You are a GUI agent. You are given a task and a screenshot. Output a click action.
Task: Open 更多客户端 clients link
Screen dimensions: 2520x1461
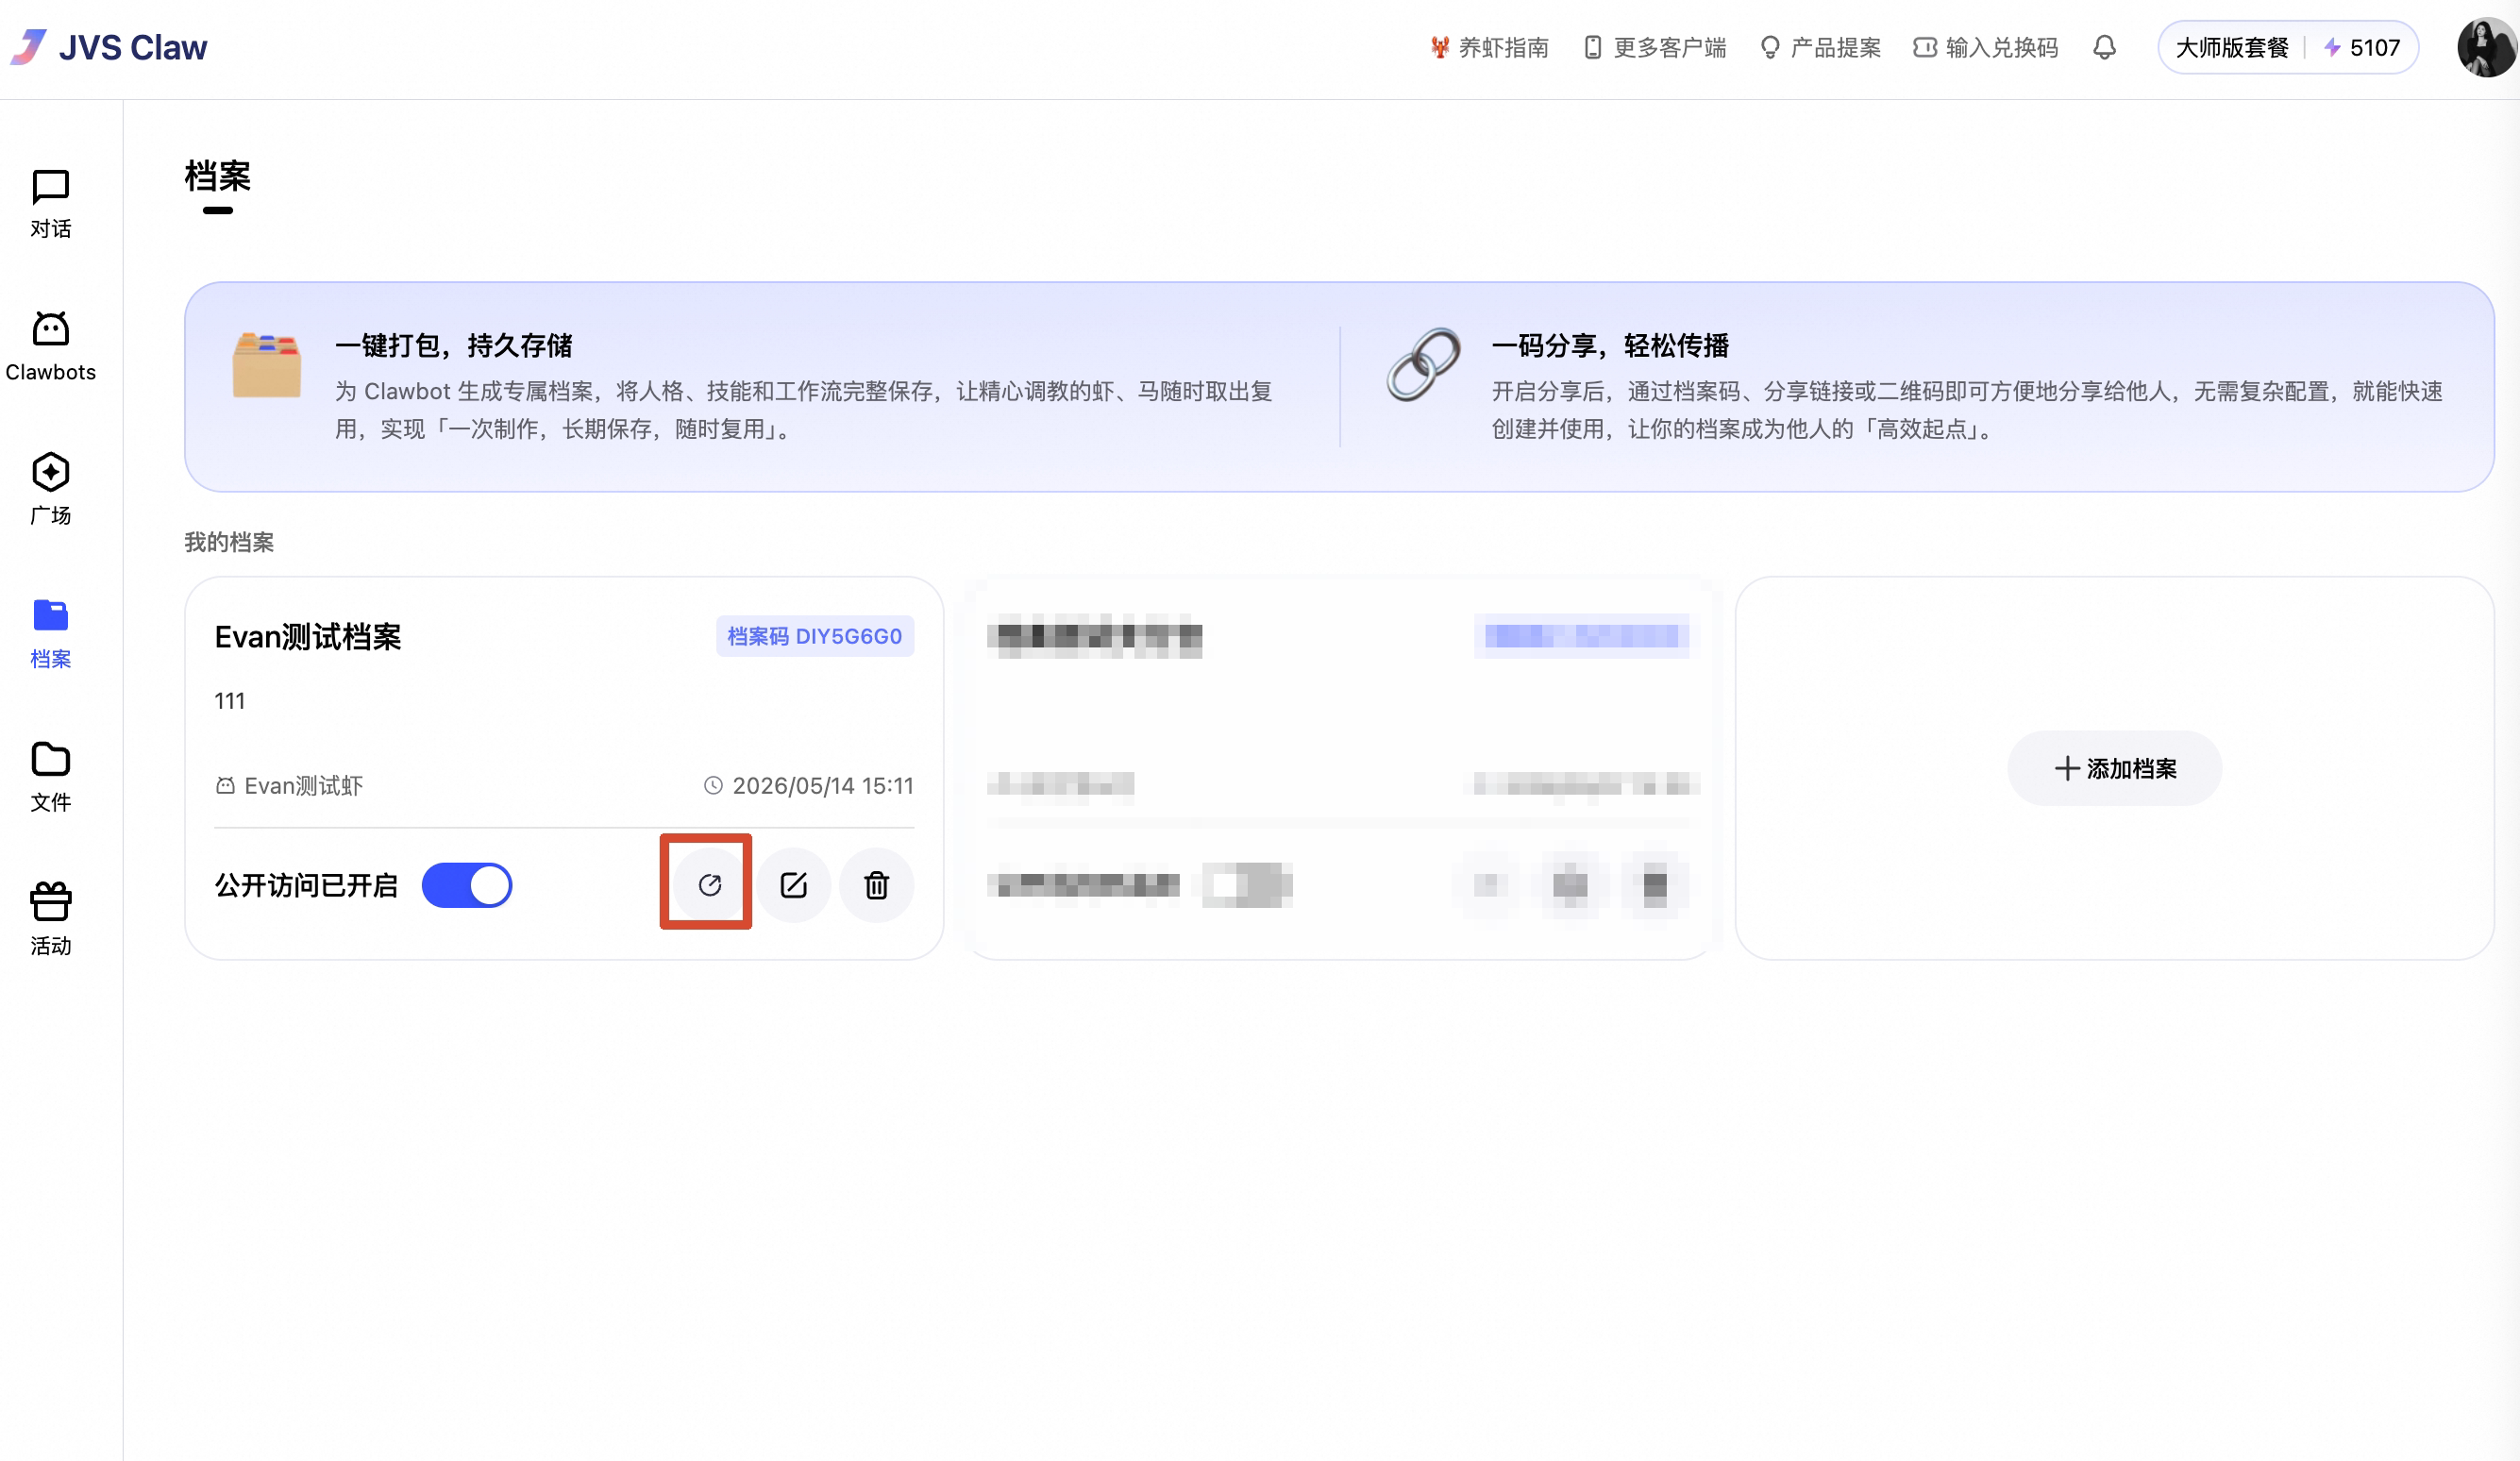(x=1656, y=47)
